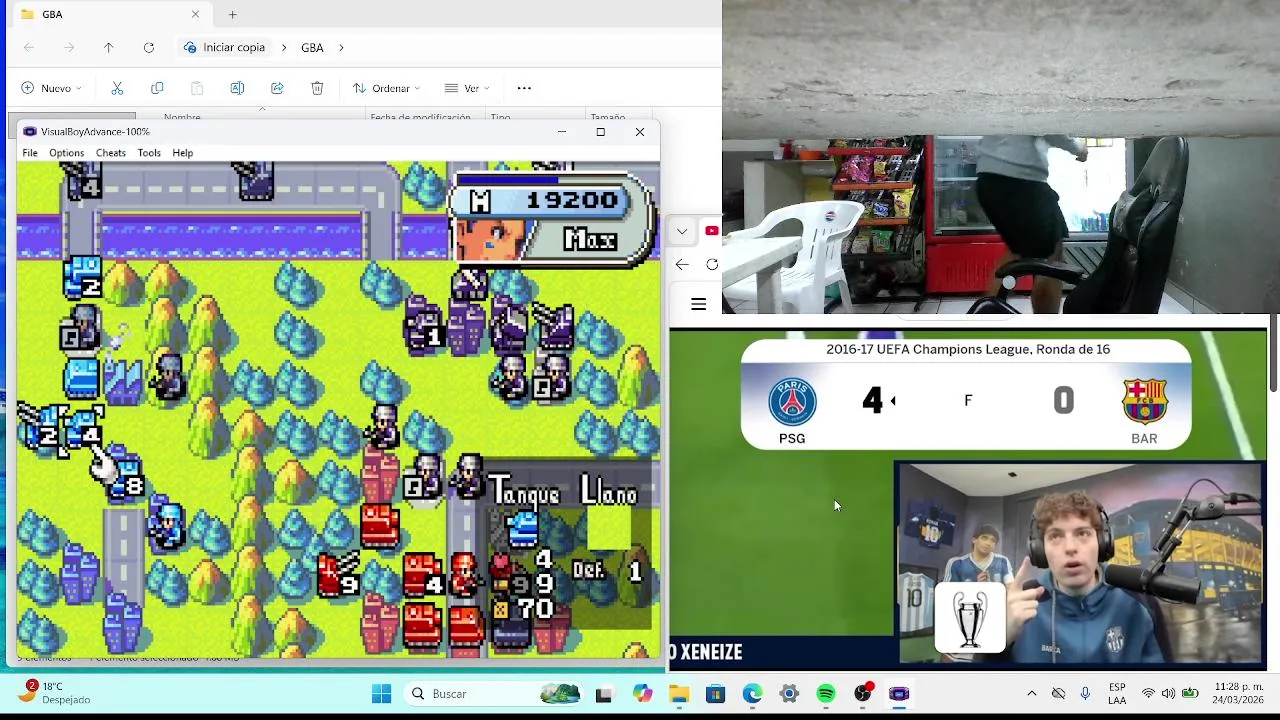The height and width of the screenshot is (720, 1280).
Task: Click the browser back arrow beside the game
Action: point(682,264)
